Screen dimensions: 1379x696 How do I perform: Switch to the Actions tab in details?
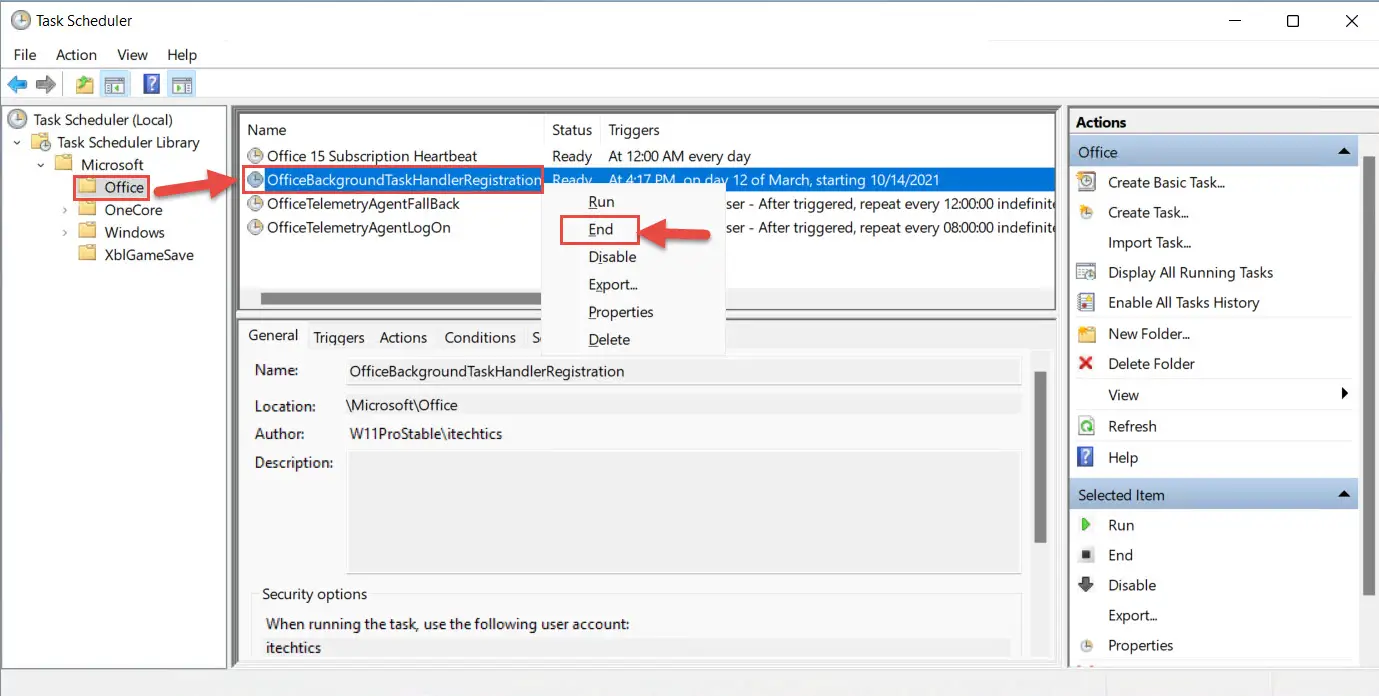(x=403, y=338)
